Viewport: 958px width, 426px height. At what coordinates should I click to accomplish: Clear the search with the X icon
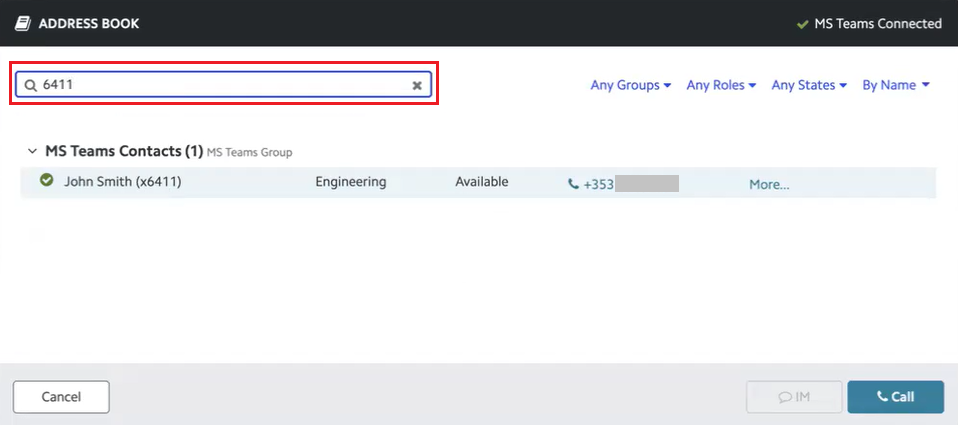pyautogui.click(x=417, y=86)
